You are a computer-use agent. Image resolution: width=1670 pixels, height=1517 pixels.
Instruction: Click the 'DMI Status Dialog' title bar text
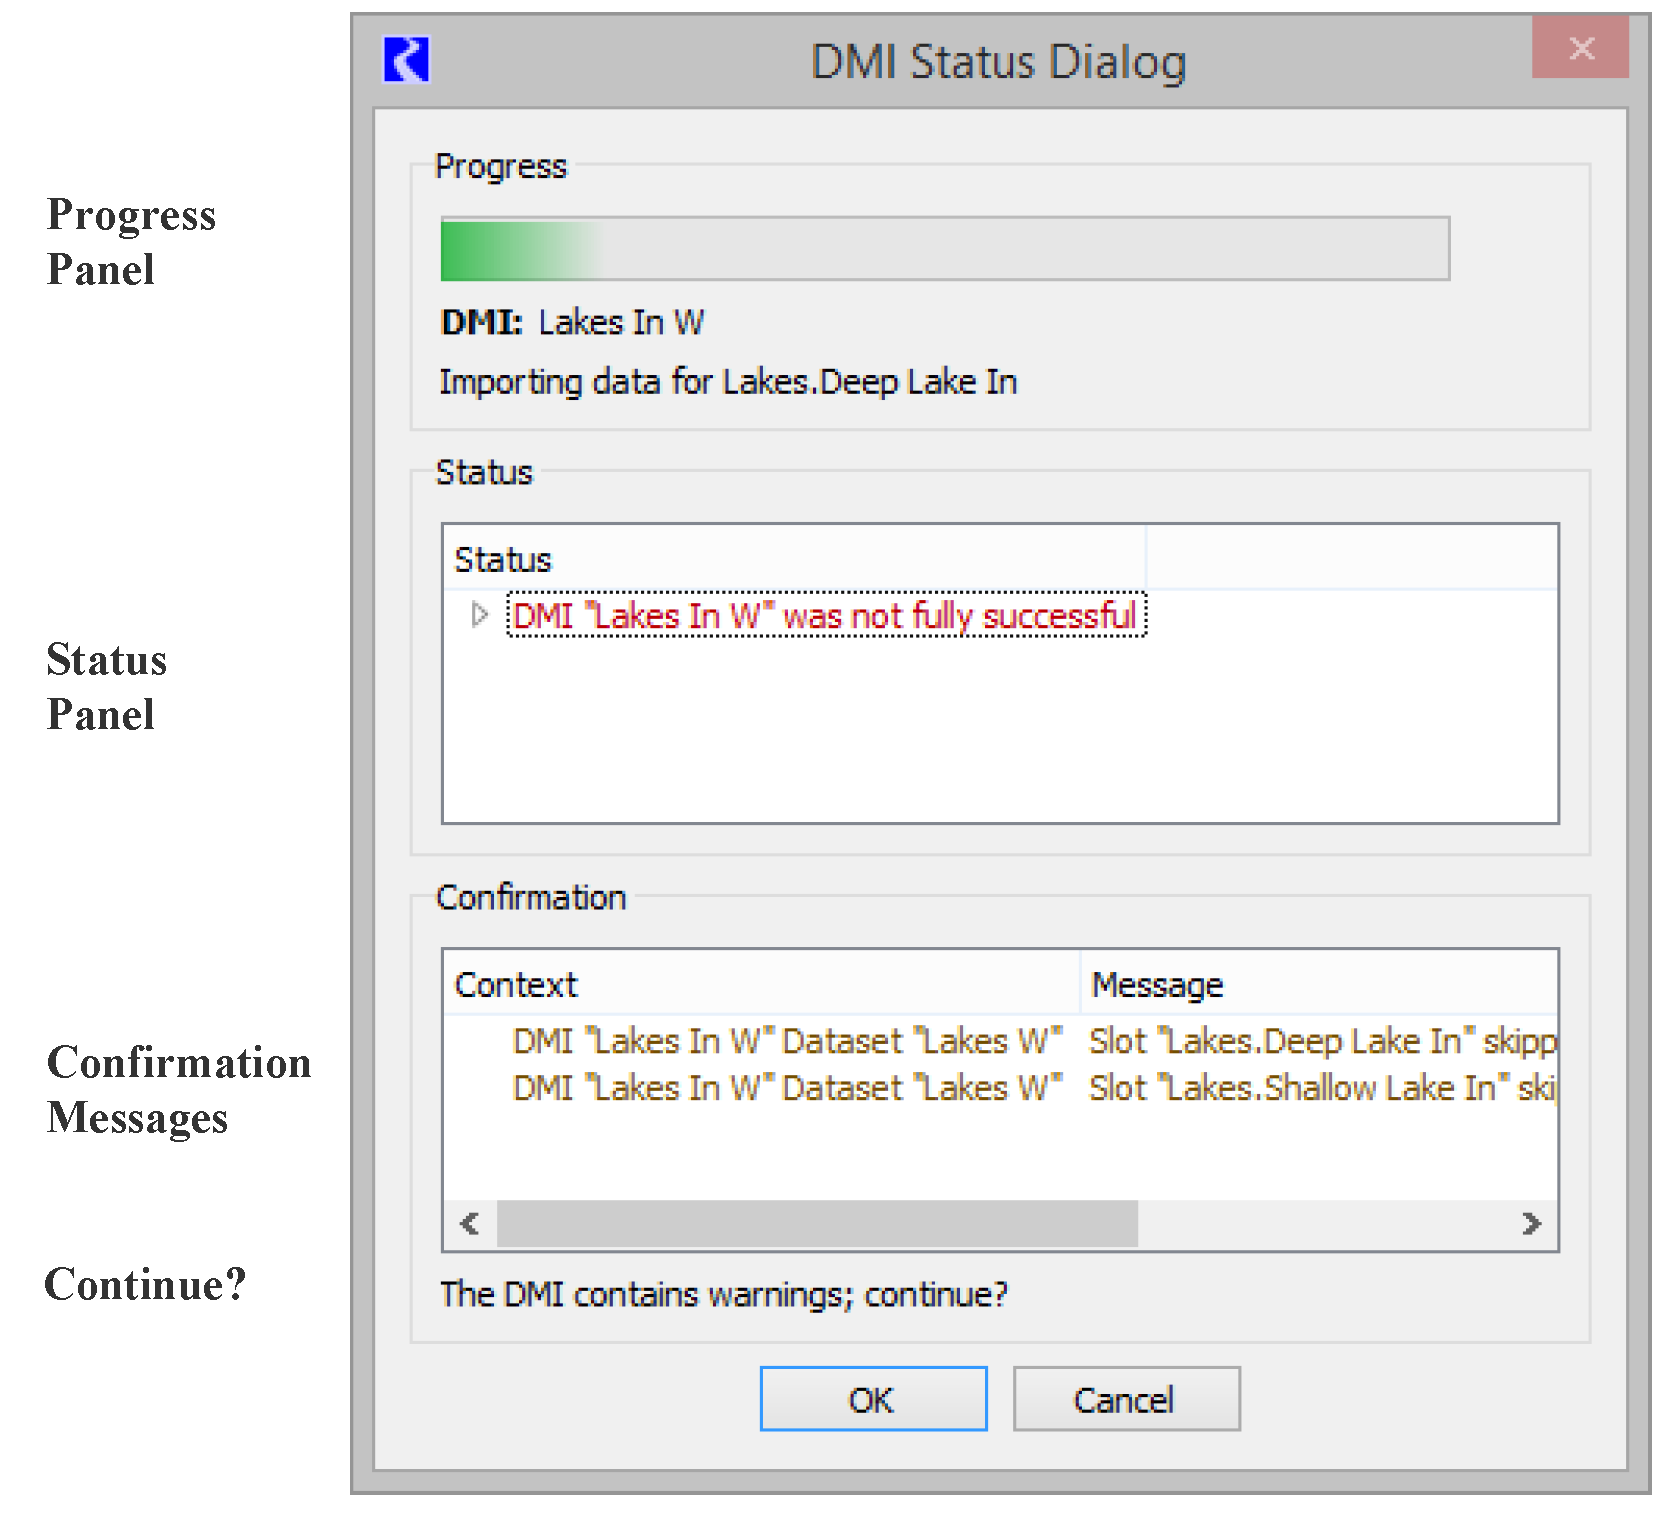point(998,62)
